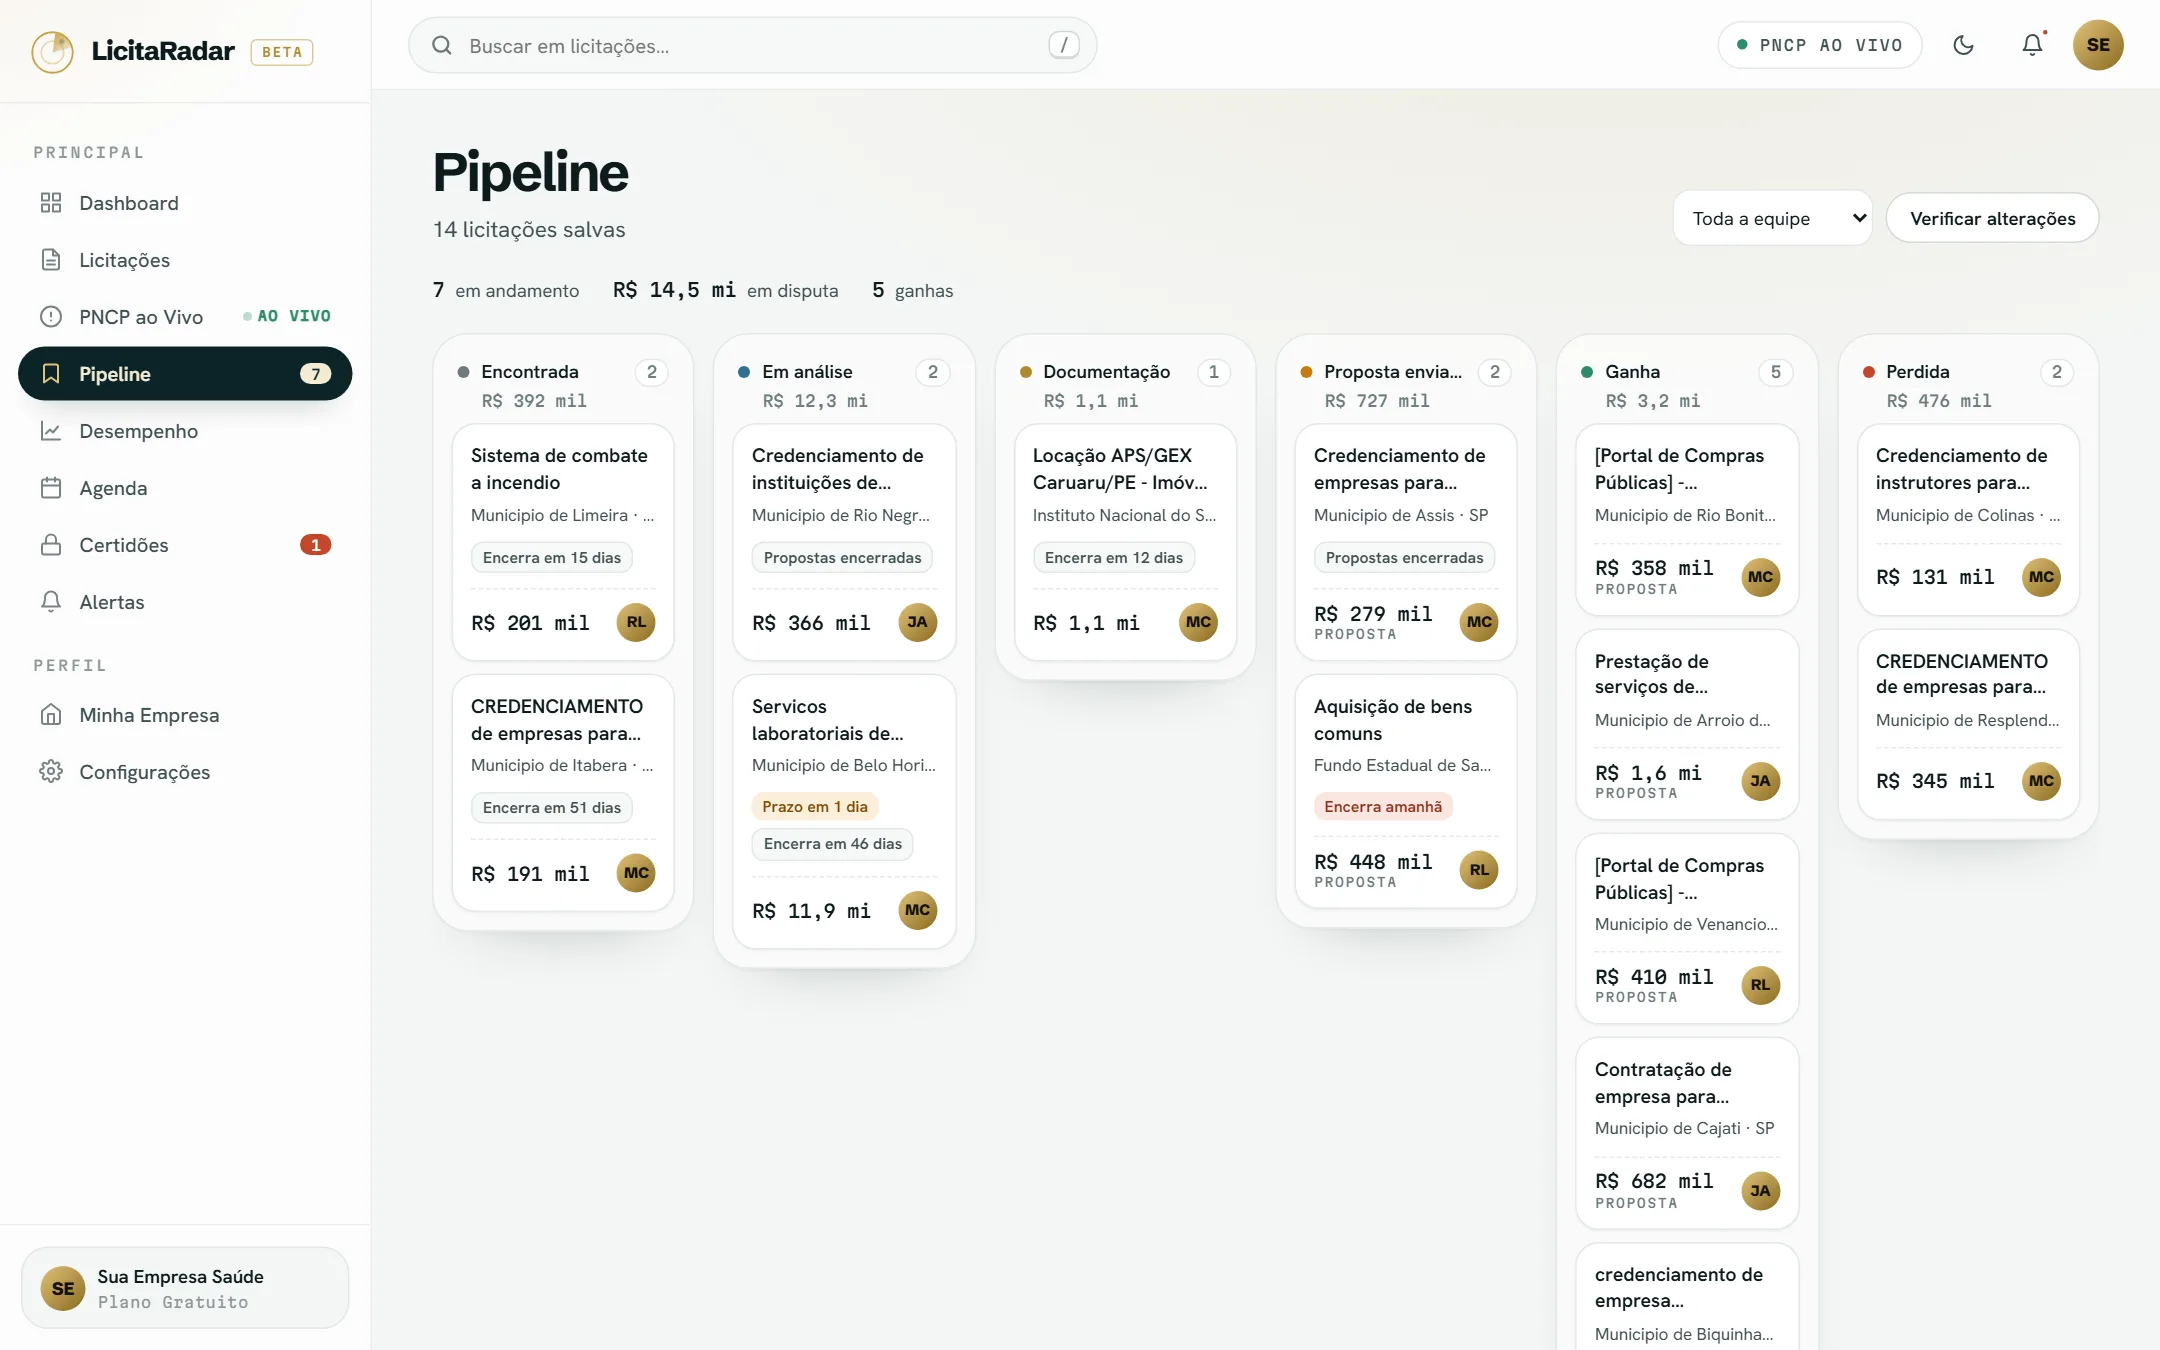Click the SE user avatar in top bar
This screenshot has width=2160, height=1350.
click(x=2098, y=45)
